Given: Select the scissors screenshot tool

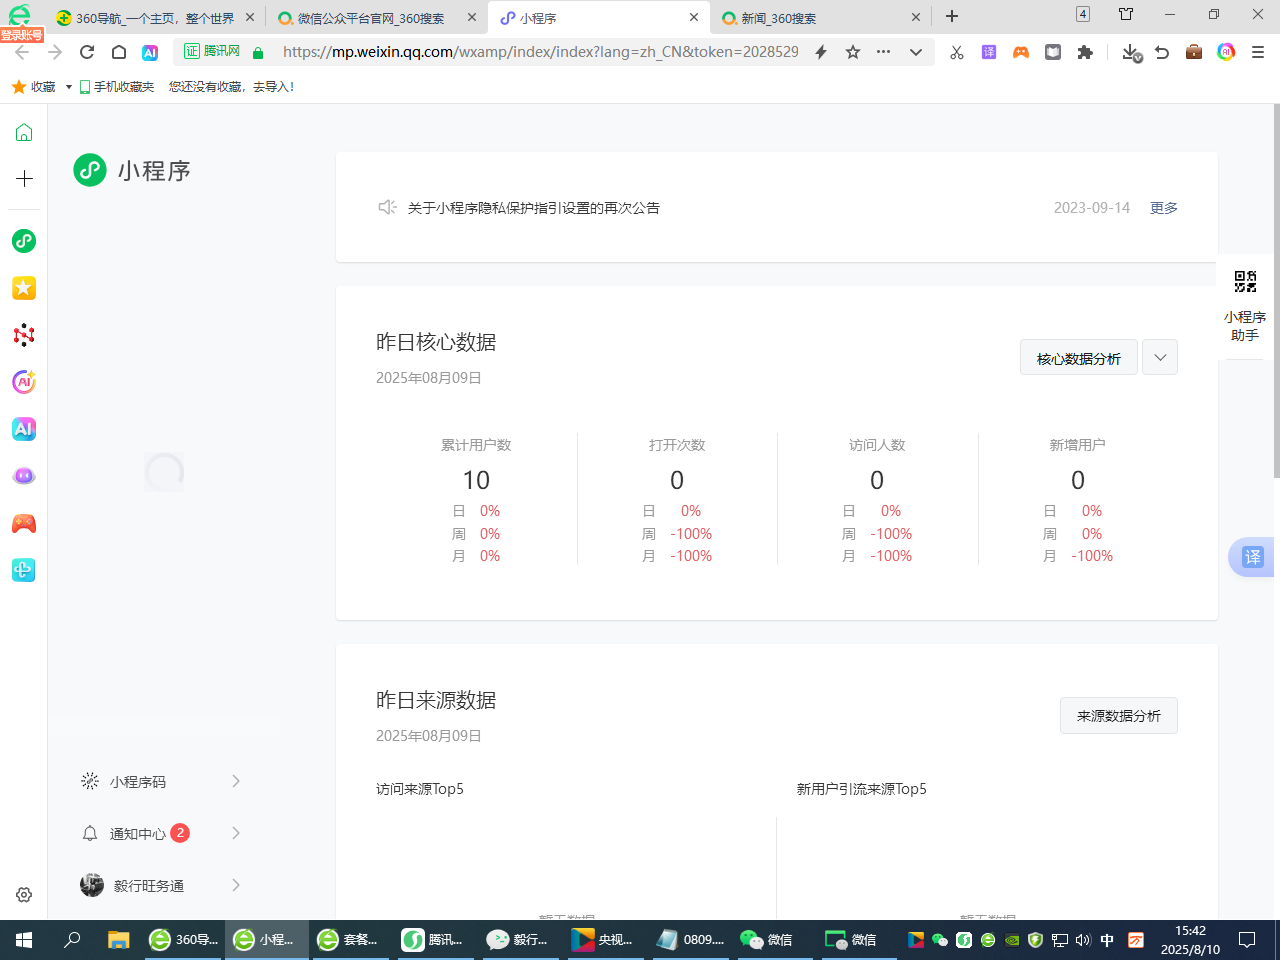Looking at the screenshot, I should [957, 52].
